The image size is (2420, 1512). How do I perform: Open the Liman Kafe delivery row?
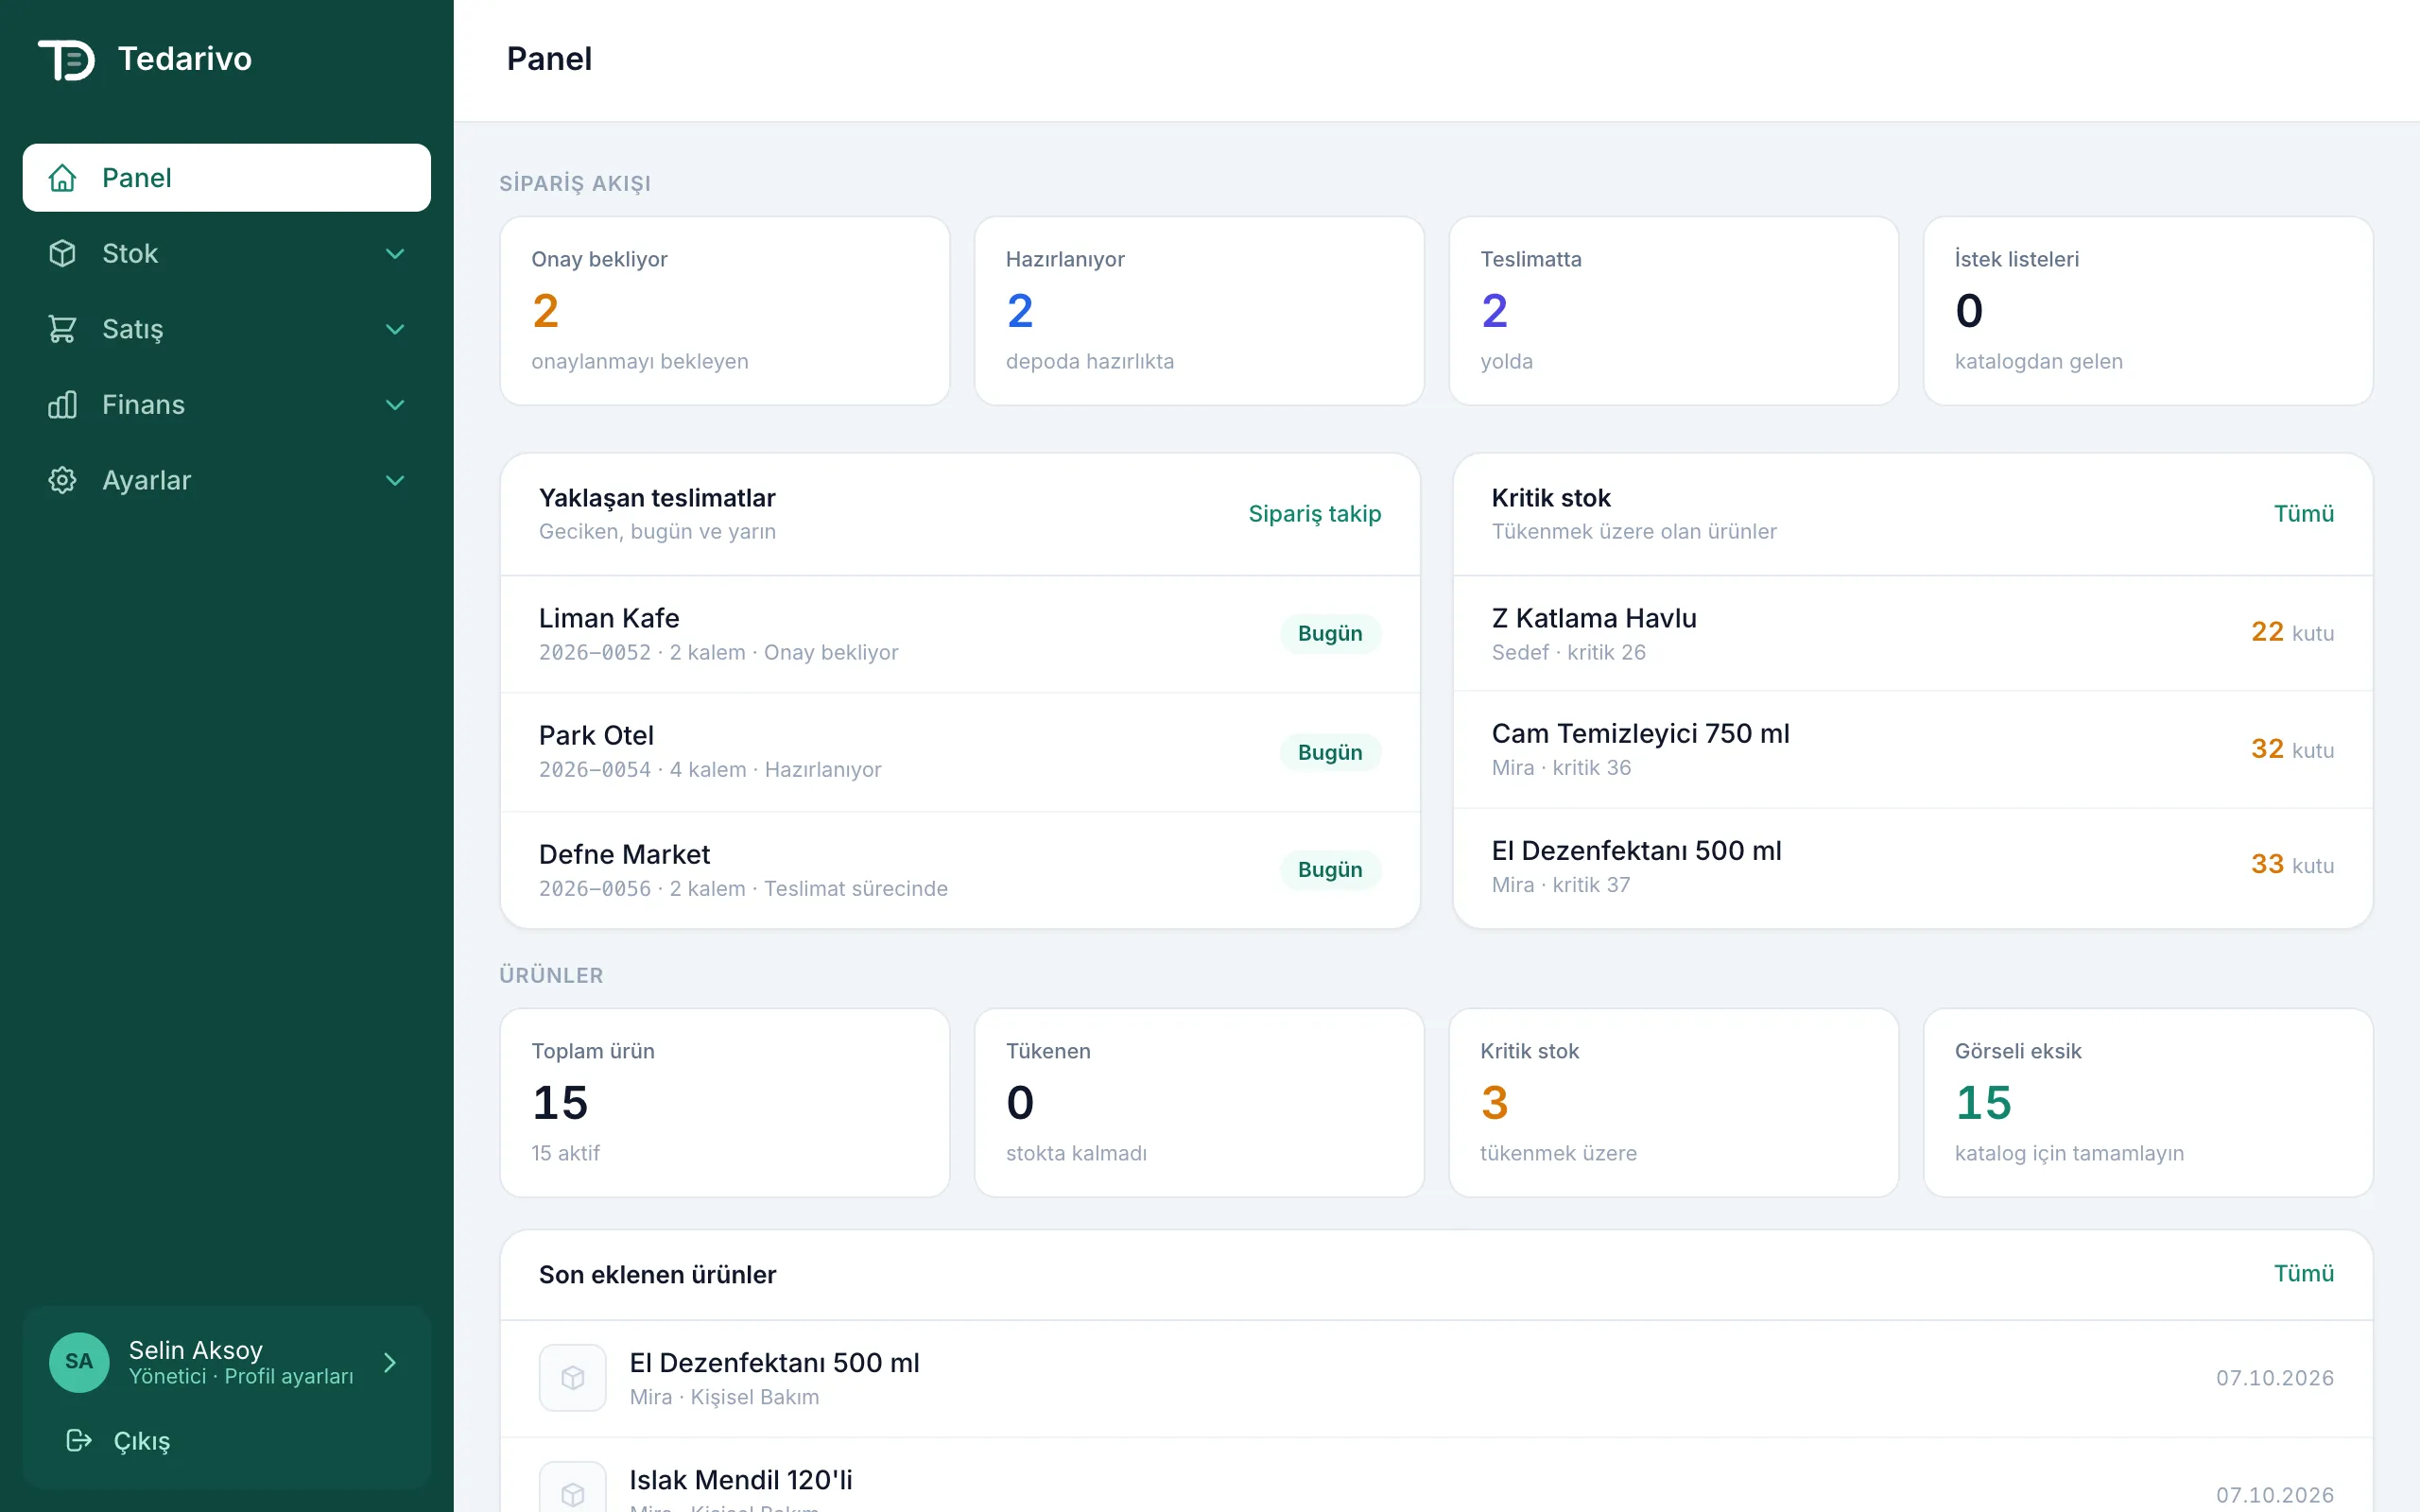point(960,634)
